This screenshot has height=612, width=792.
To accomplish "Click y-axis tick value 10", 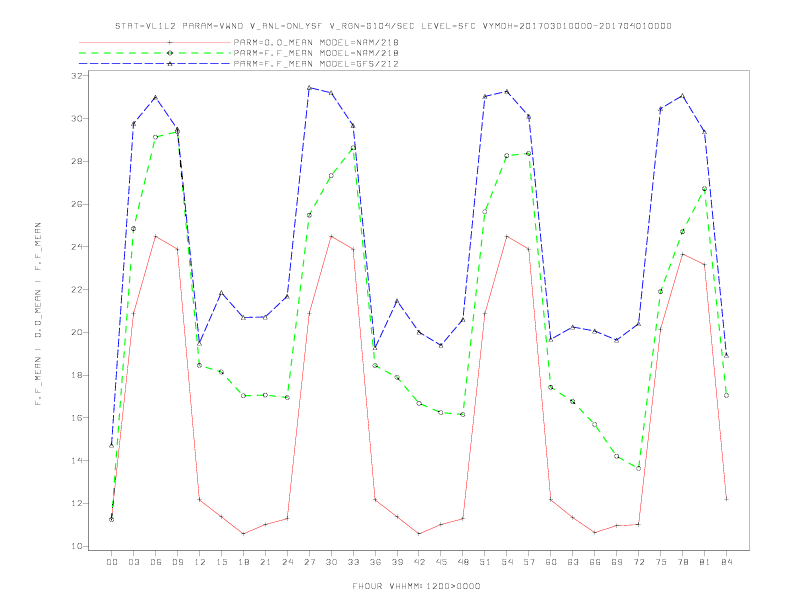I will tap(77, 546).
